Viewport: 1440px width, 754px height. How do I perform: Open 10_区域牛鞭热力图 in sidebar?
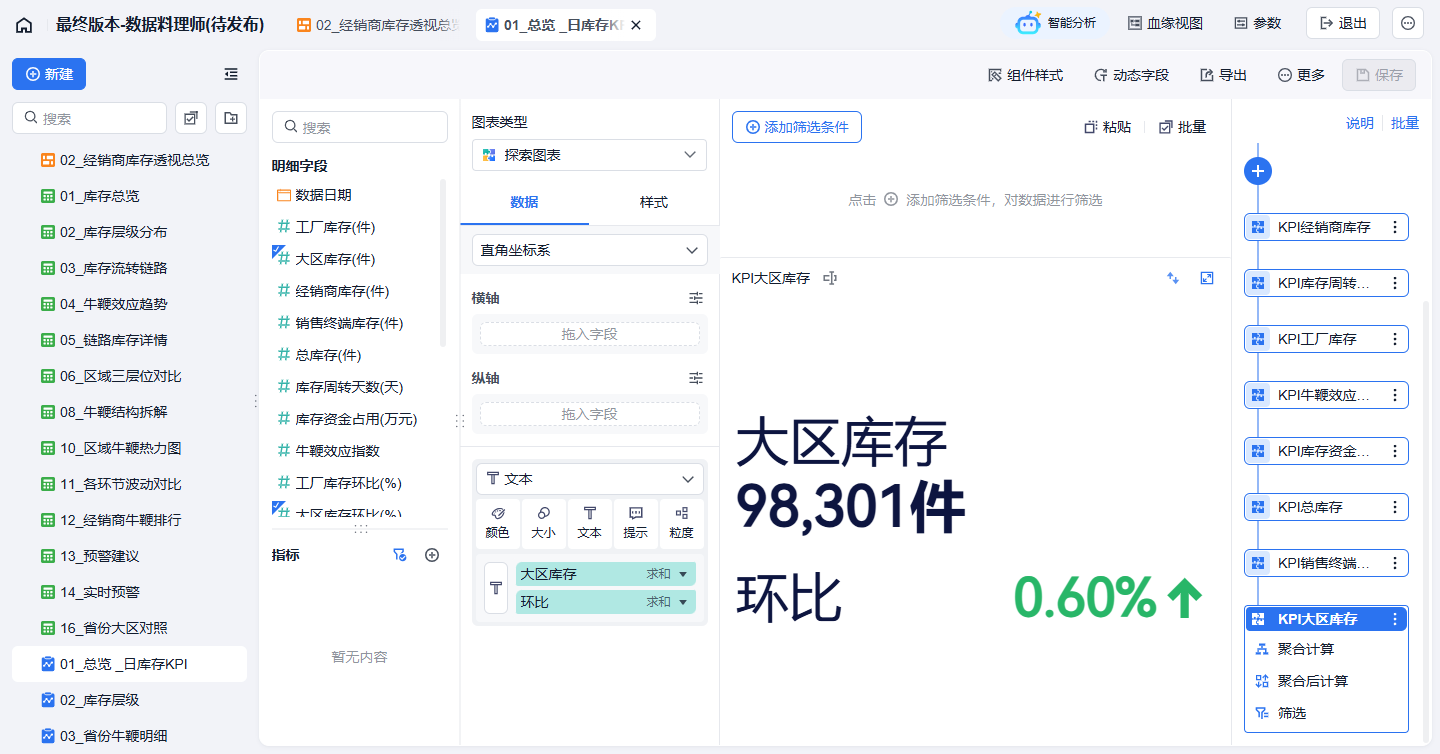[129, 448]
